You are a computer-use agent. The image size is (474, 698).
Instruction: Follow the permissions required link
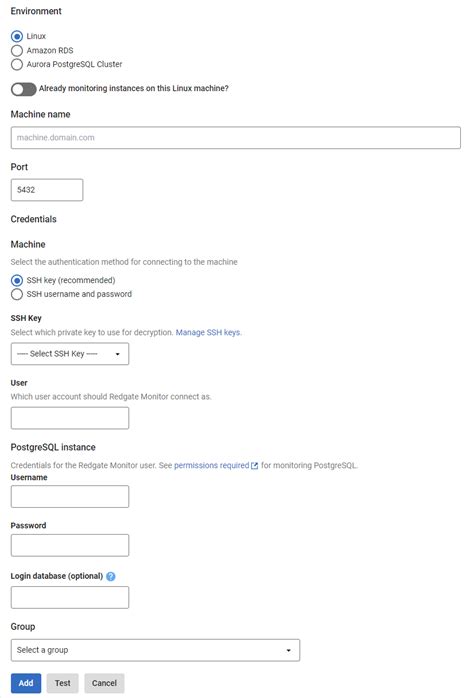click(211, 465)
